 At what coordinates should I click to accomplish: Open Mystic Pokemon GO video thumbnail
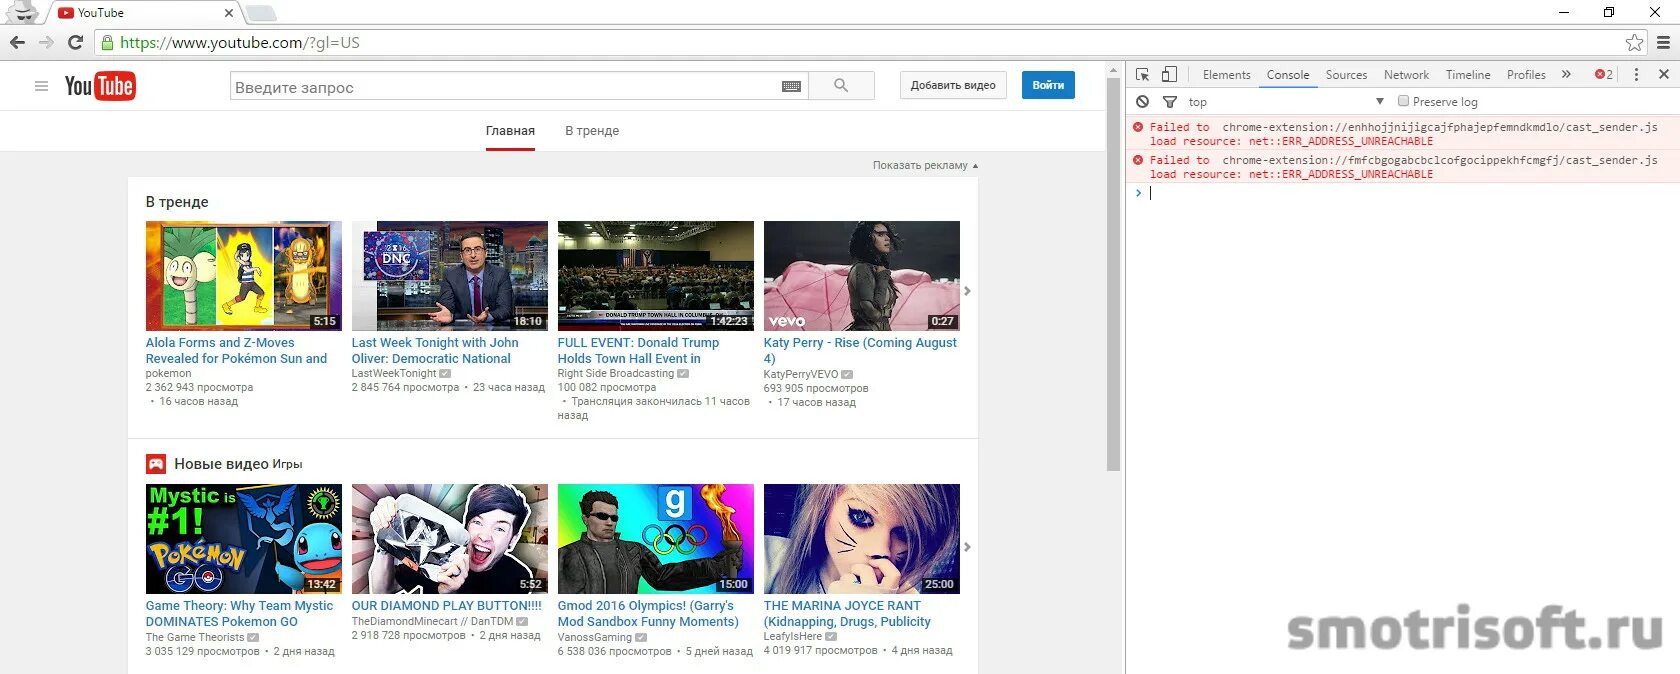pyautogui.click(x=243, y=539)
